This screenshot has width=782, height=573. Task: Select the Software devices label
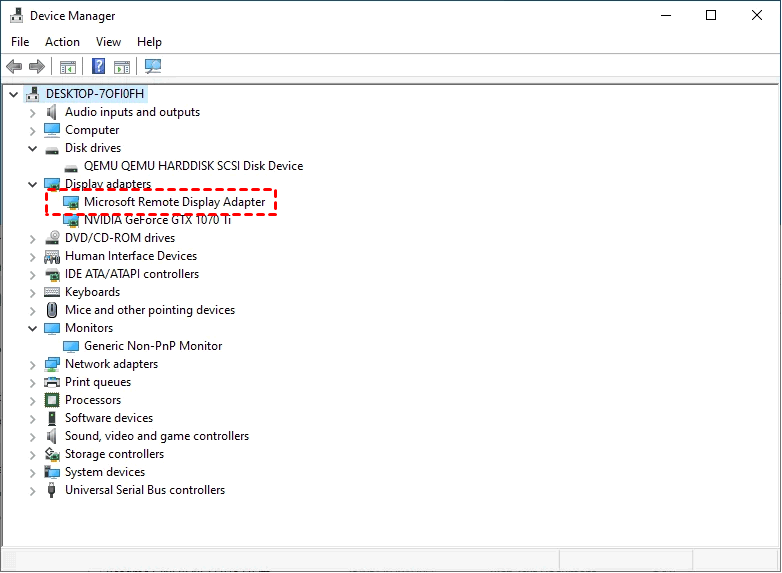tap(109, 418)
